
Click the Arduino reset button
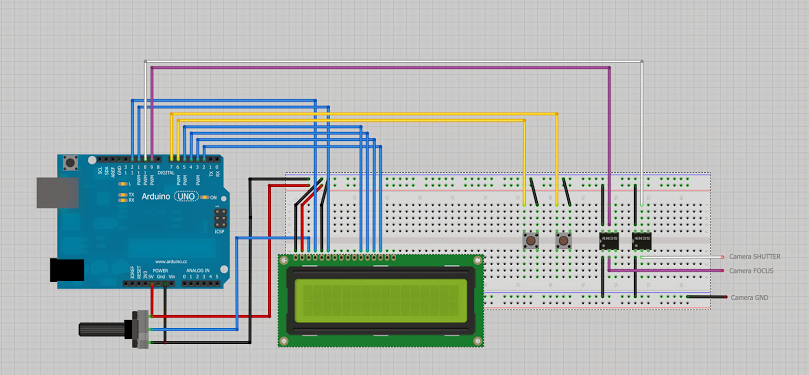click(71, 164)
